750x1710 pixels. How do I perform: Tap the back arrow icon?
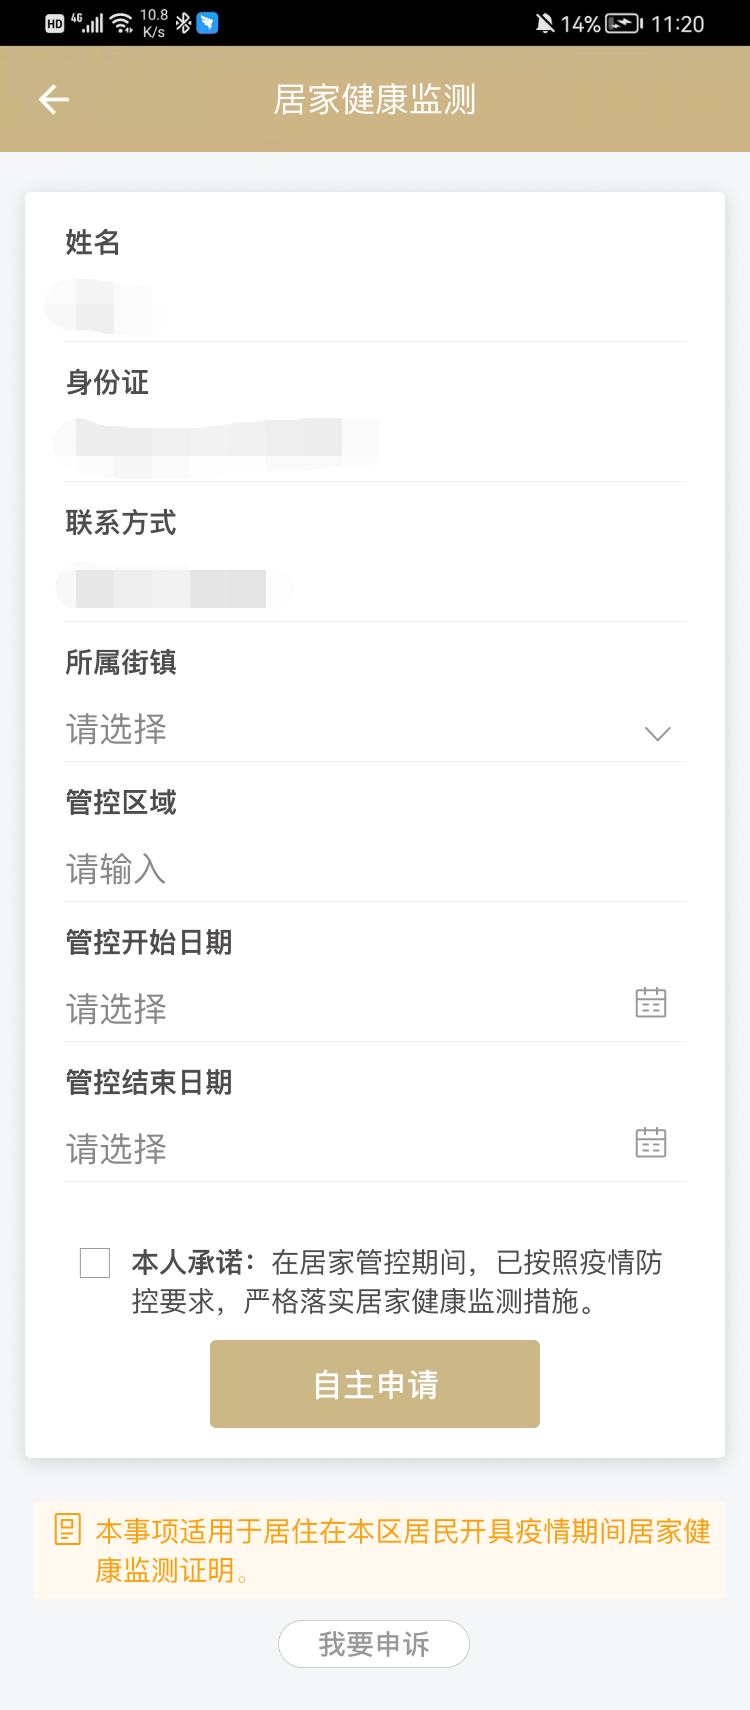tap(54, 99)
